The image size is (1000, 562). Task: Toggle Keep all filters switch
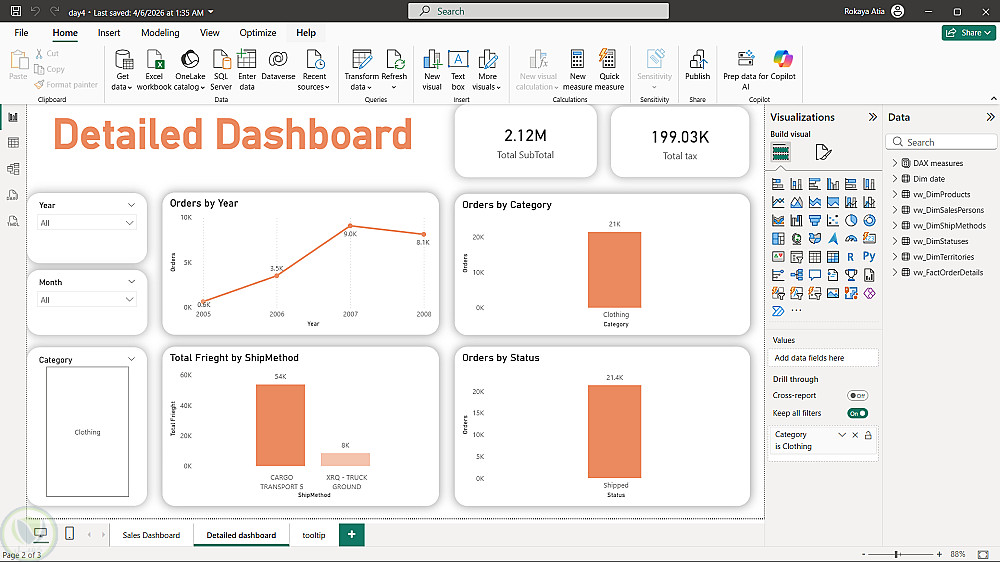click(x=857, y=413)
